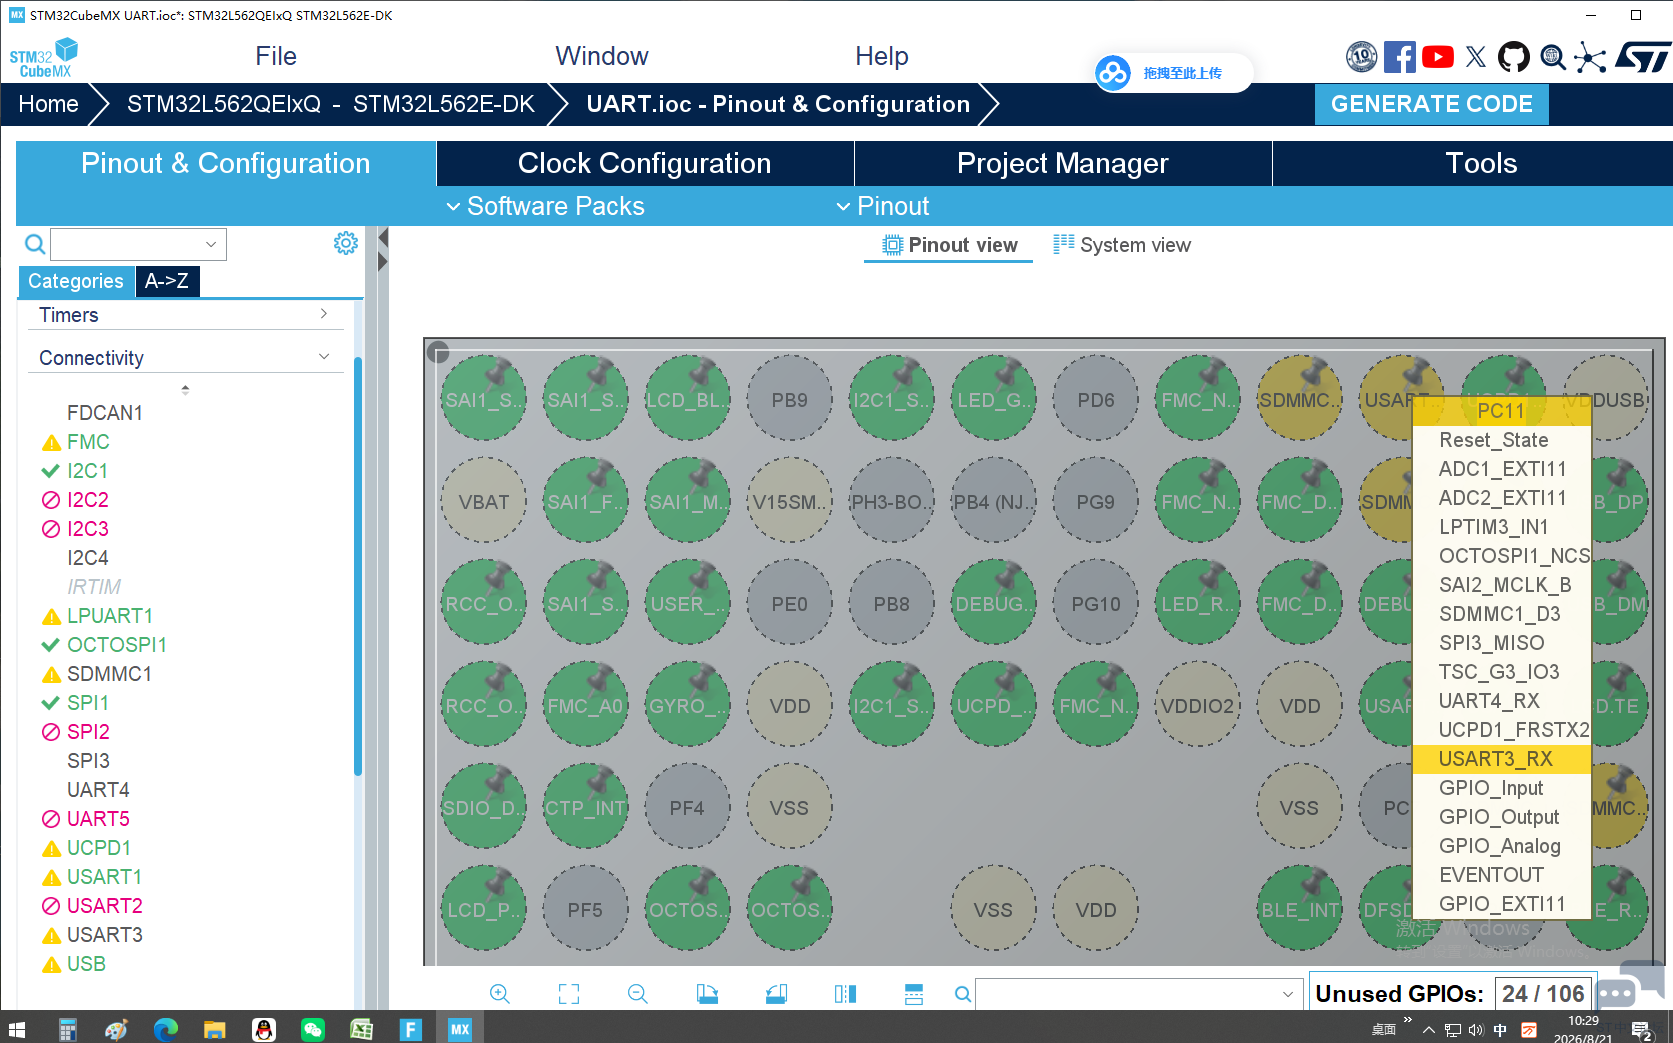
Task: Switch to System view
Action: (1122, 245)
